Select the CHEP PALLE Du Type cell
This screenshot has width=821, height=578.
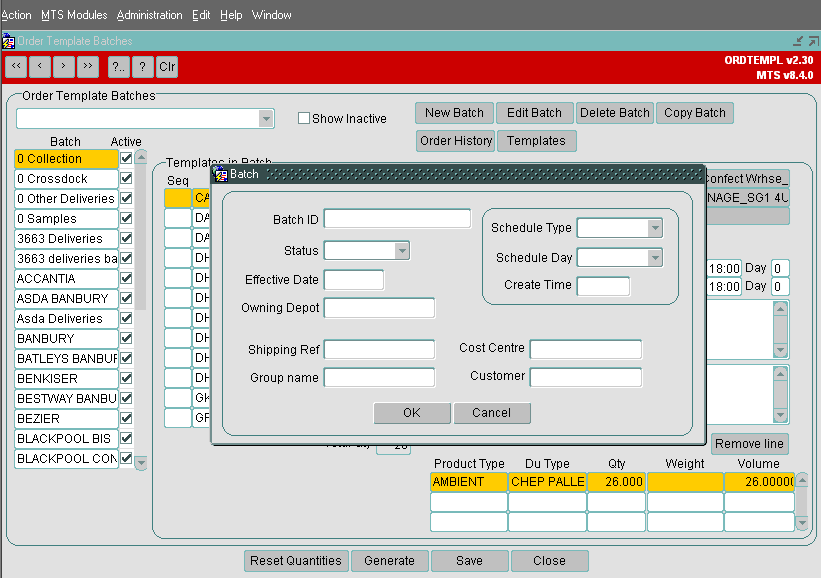click(547, 482)
